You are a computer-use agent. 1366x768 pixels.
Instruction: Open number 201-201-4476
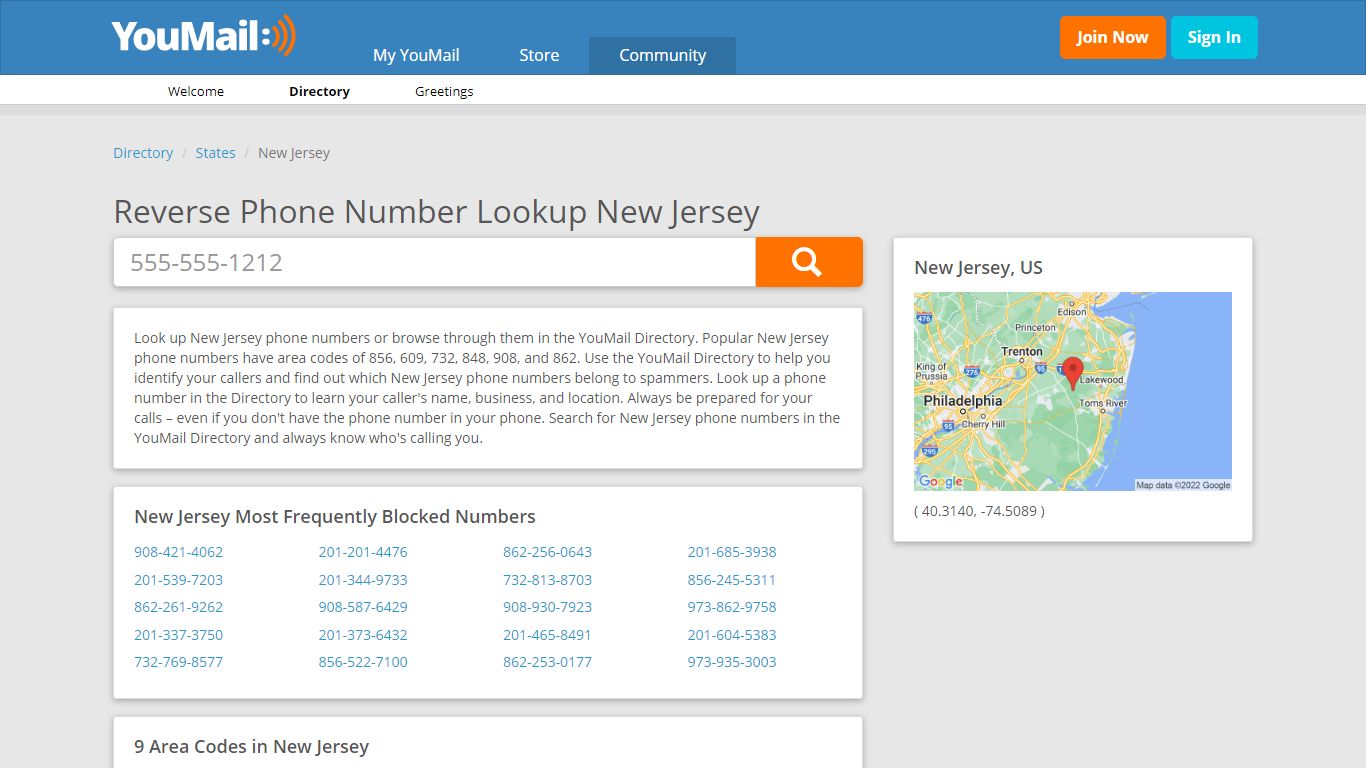(x=363, y=552)
